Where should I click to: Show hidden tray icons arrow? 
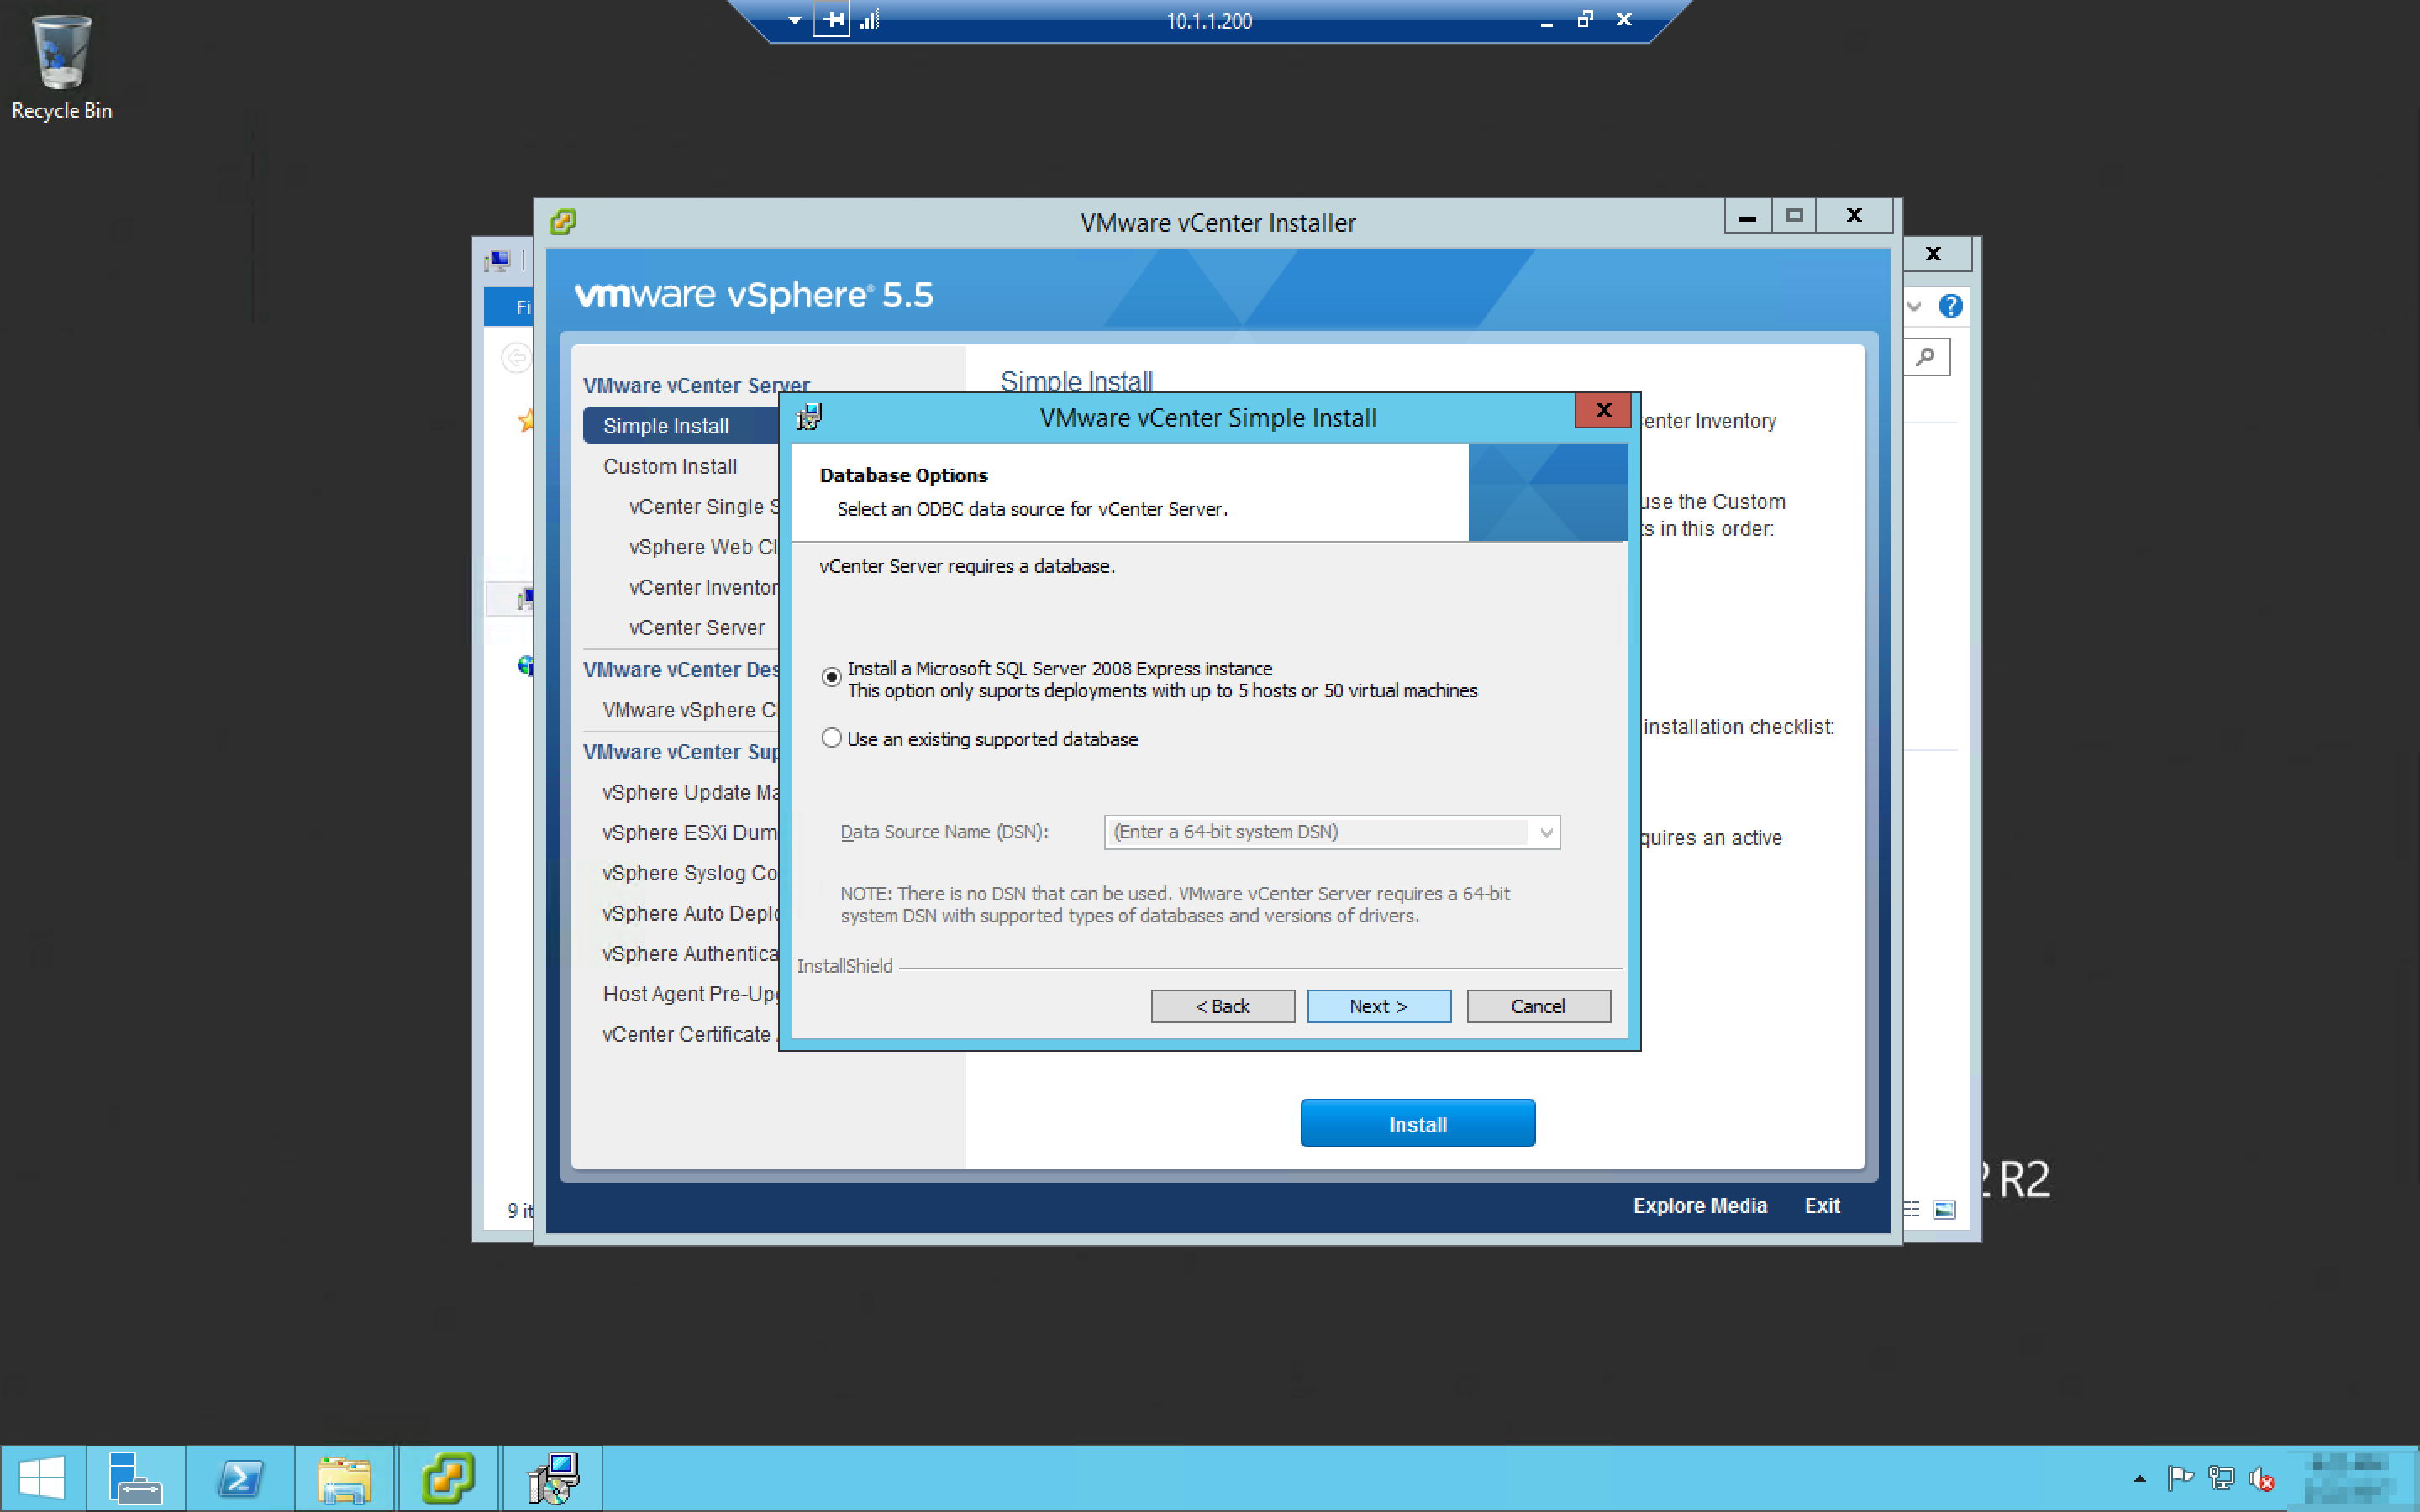tap(2139, 1478)
